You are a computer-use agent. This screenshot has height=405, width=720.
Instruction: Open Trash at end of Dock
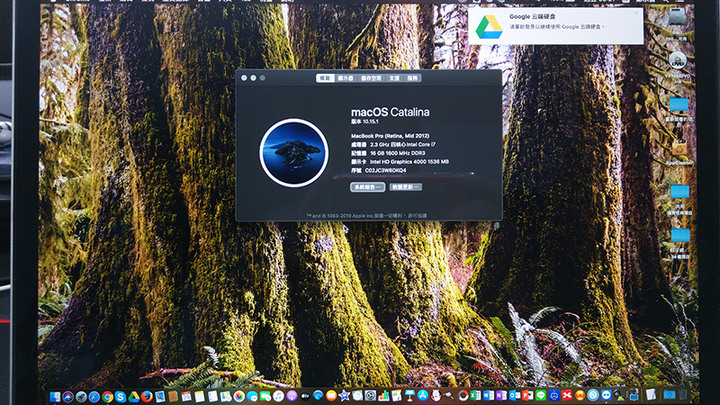click(682, 396)
